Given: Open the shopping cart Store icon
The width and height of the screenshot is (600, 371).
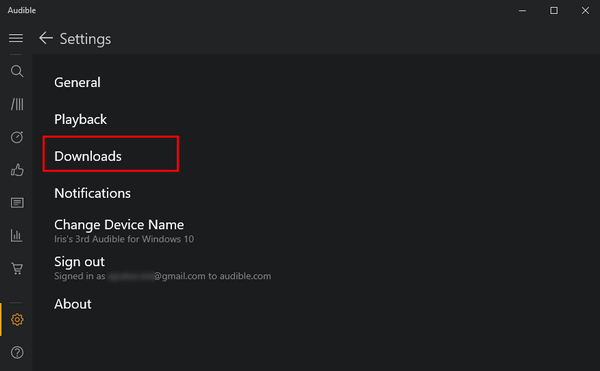Looking at the screenshot, I should pyautogui.click(x=17, y=268).
